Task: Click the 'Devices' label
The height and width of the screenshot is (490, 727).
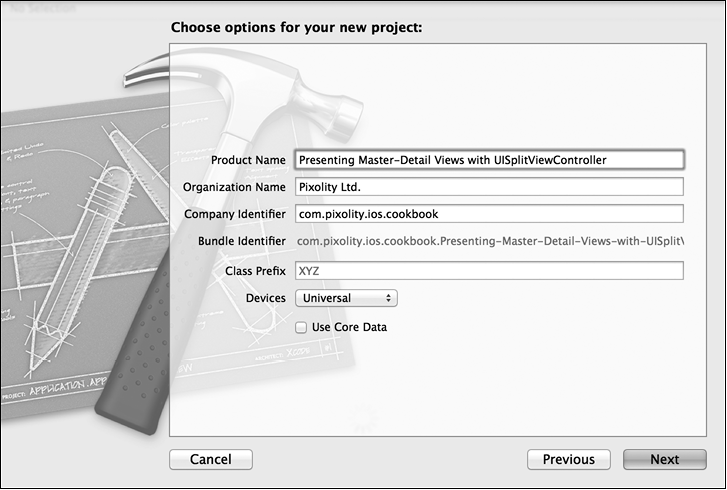Action: (266, 298)
